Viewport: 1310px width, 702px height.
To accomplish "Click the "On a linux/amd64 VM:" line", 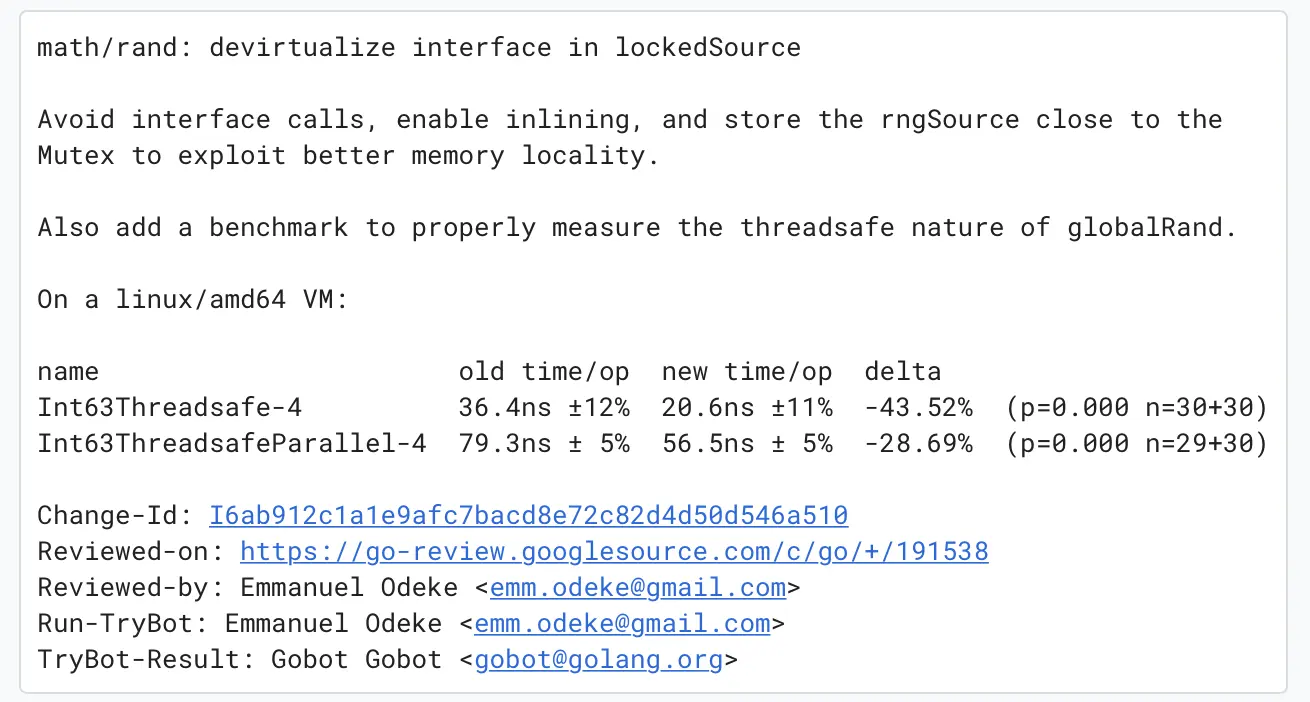I will pos(193,300).
